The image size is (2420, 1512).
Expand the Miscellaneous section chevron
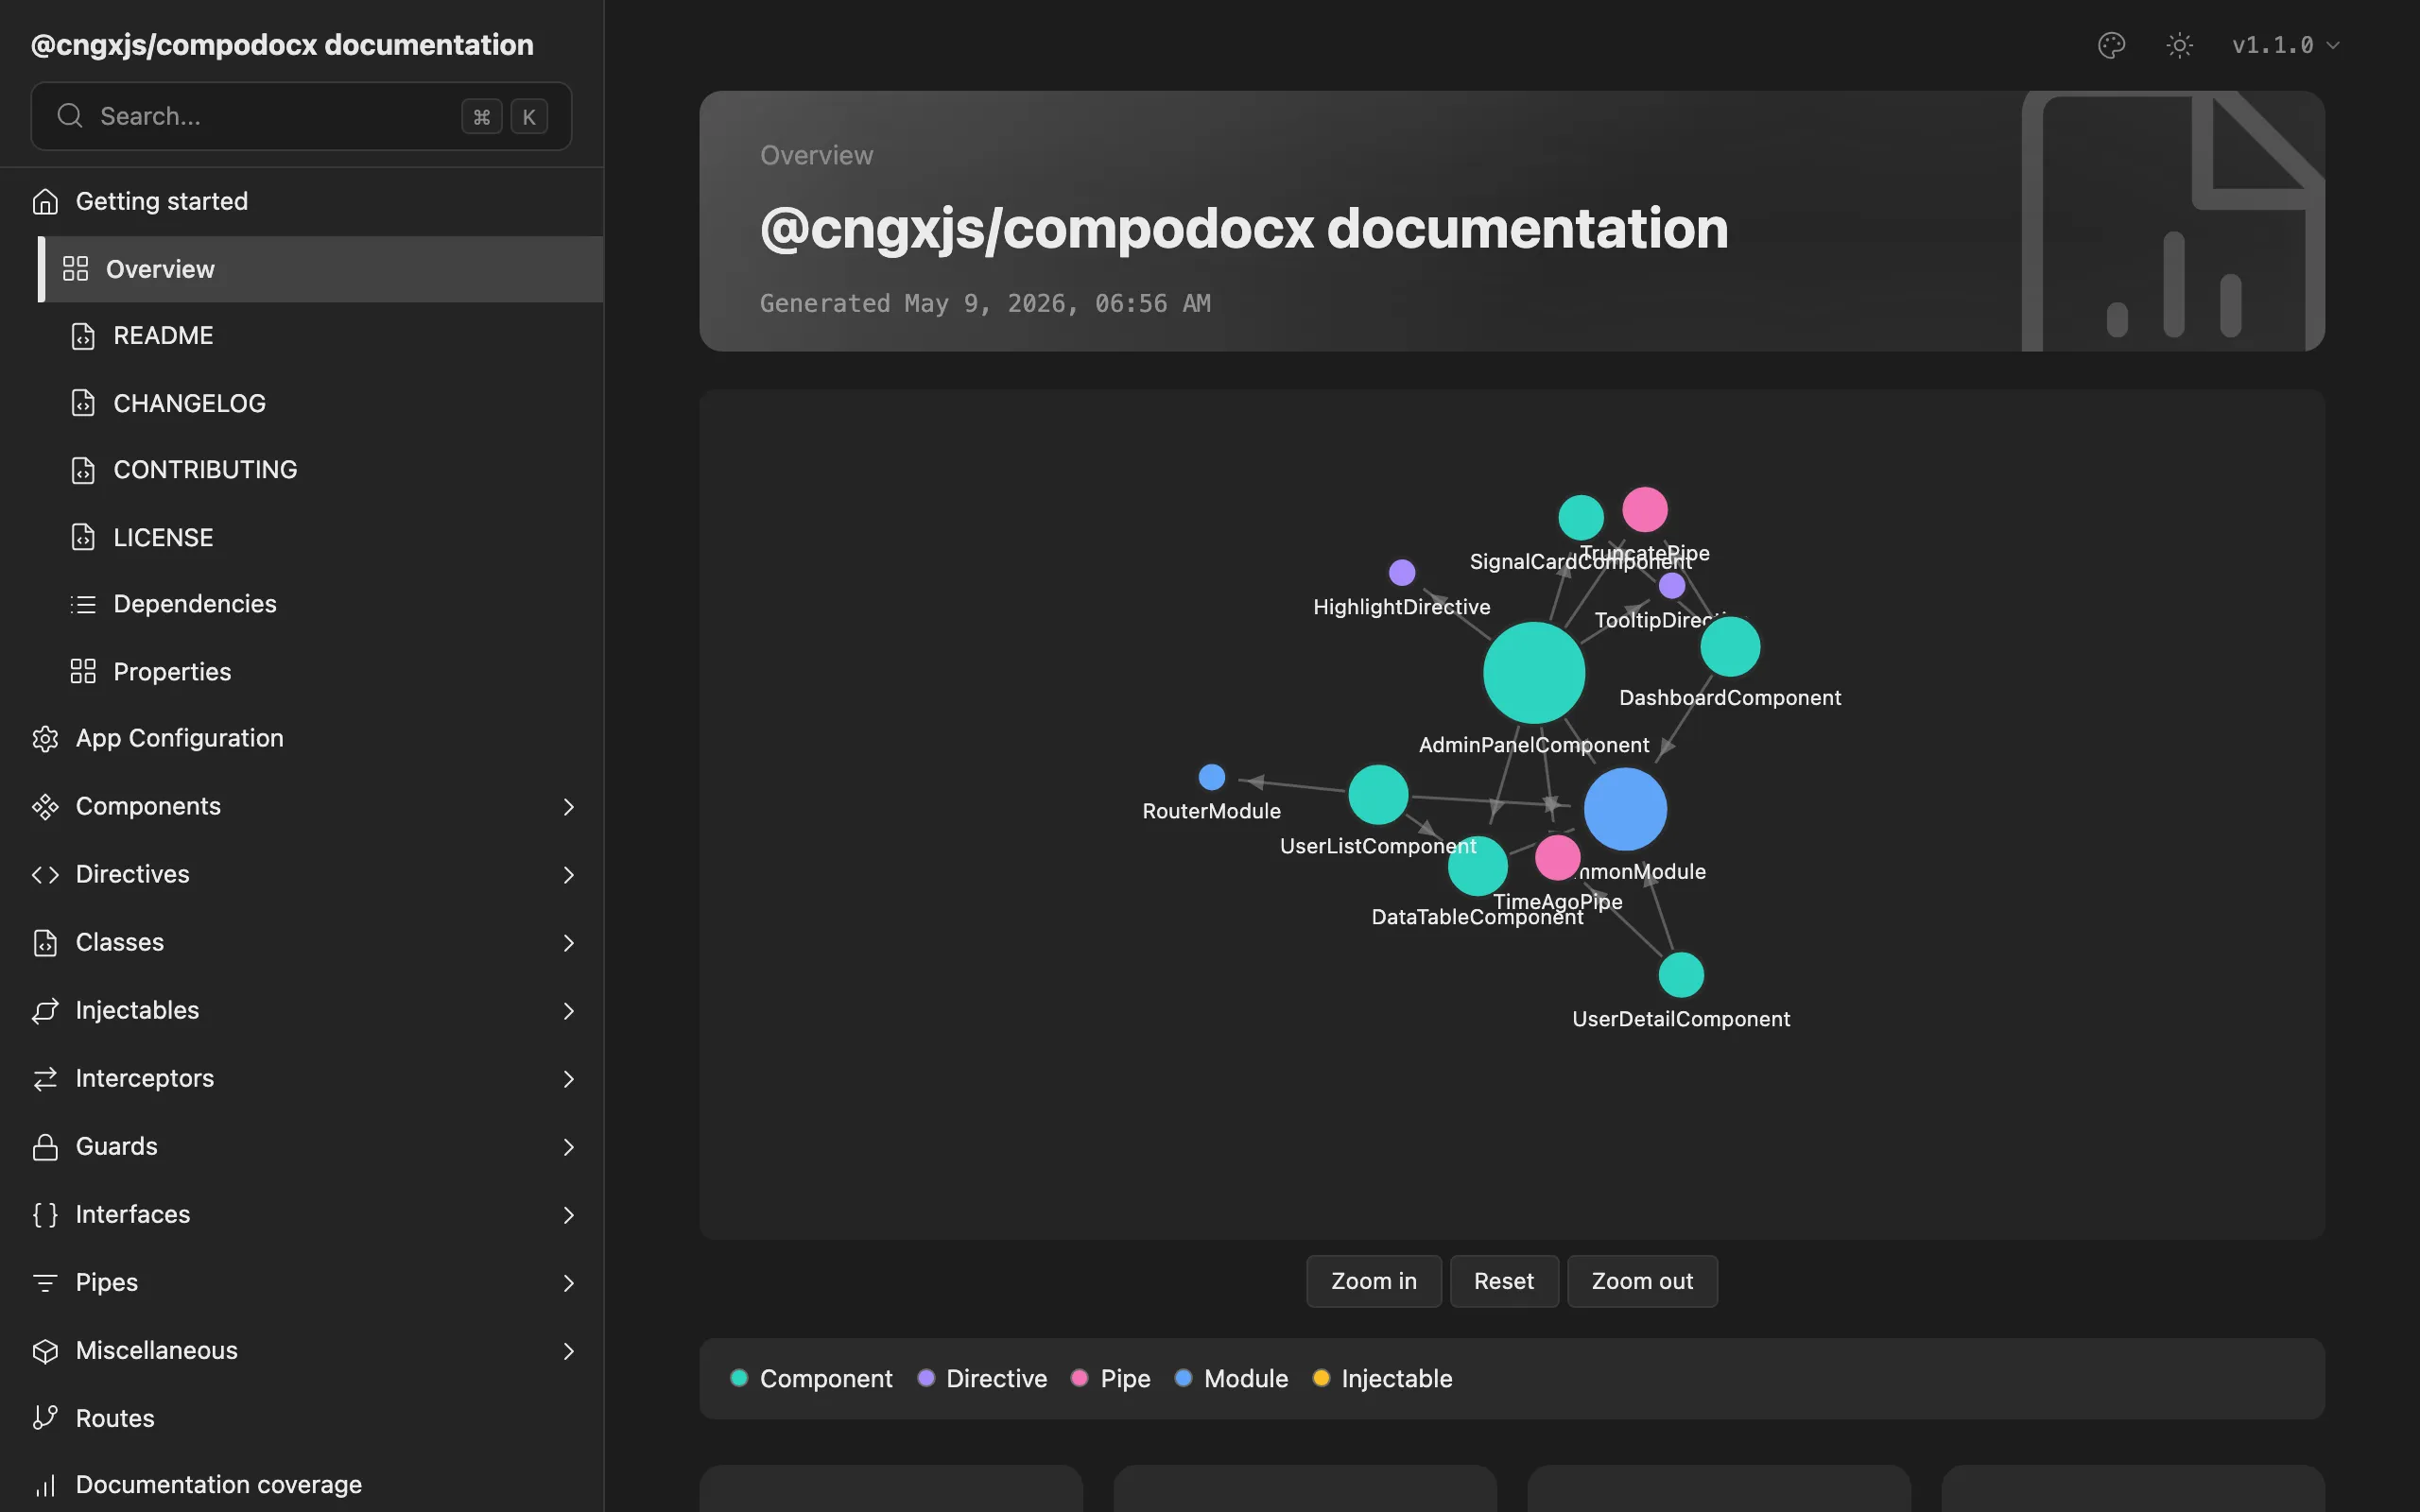pos(568,1350)
